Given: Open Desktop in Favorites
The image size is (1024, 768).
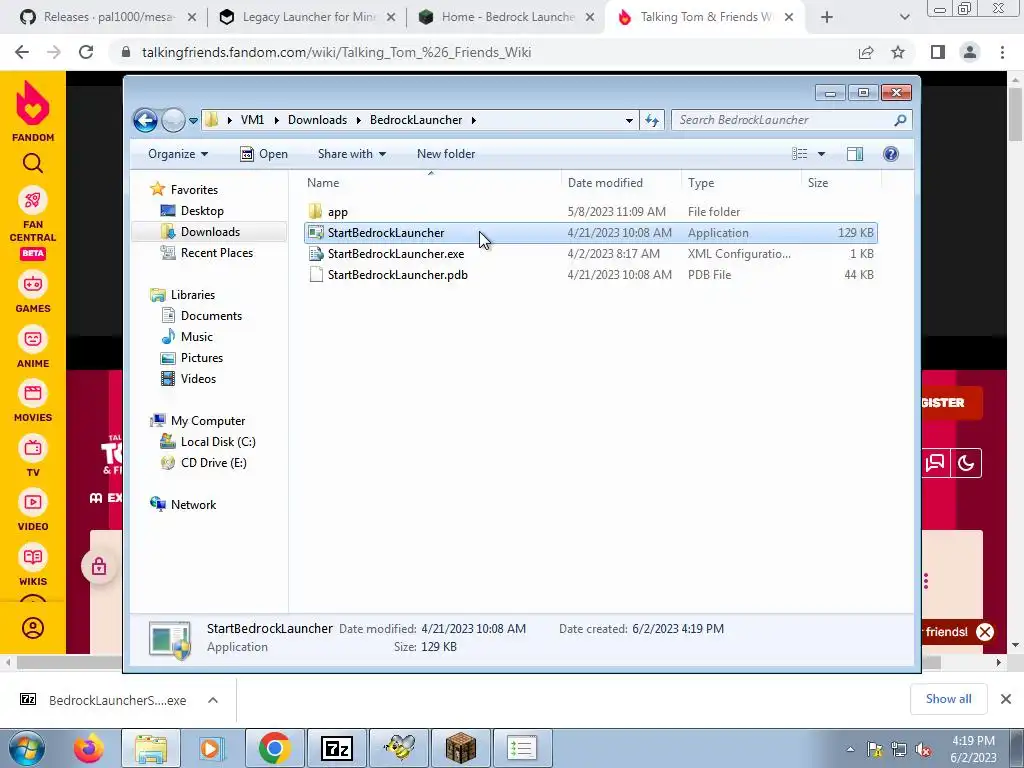Looking at the screenshot, I should tap(202, 211).
